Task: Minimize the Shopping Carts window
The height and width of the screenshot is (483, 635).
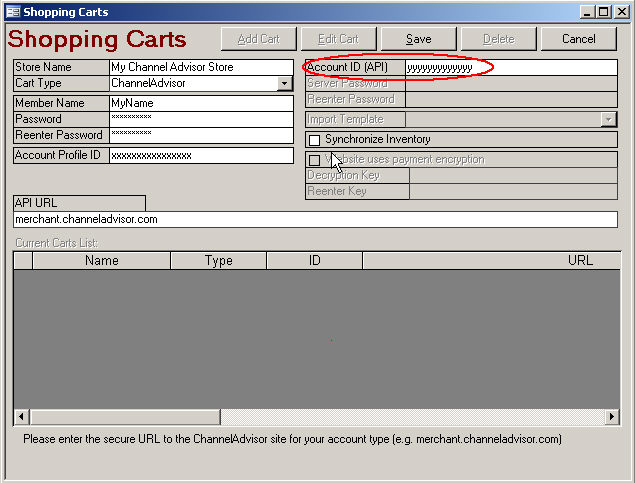Action: pos(587,12)
